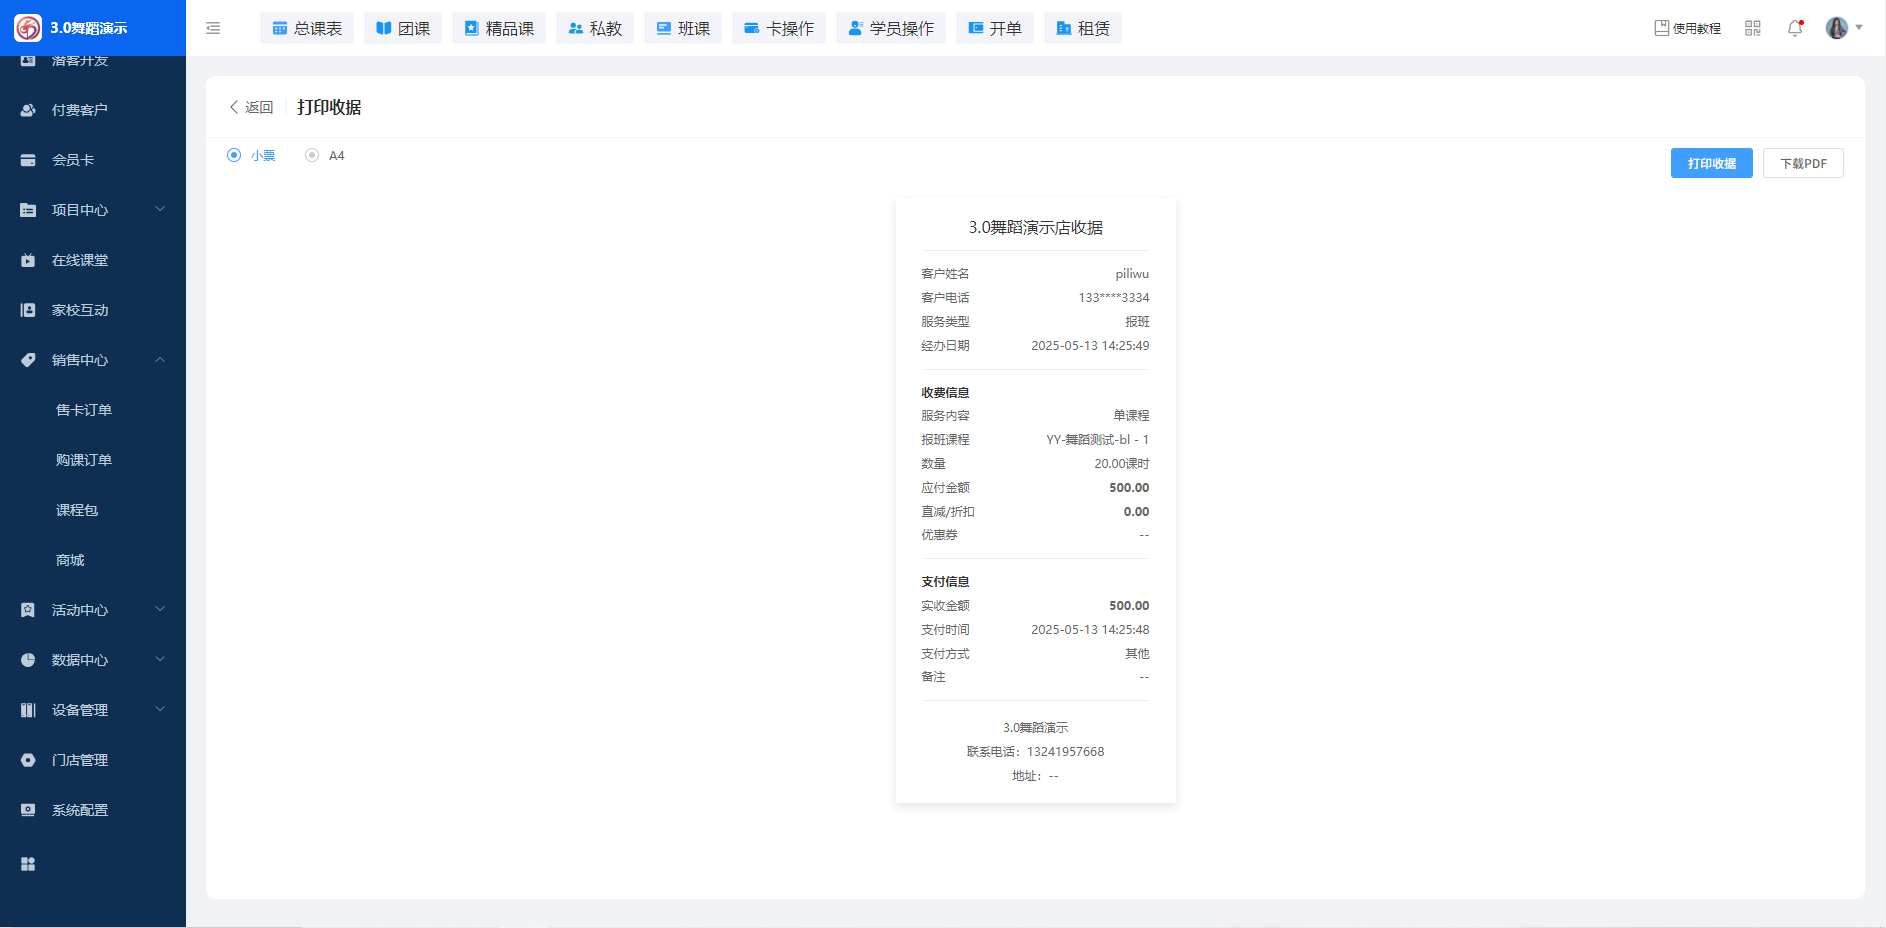Open the 购课订单 submenu item

pyautogui.click(x=84, y=460)
